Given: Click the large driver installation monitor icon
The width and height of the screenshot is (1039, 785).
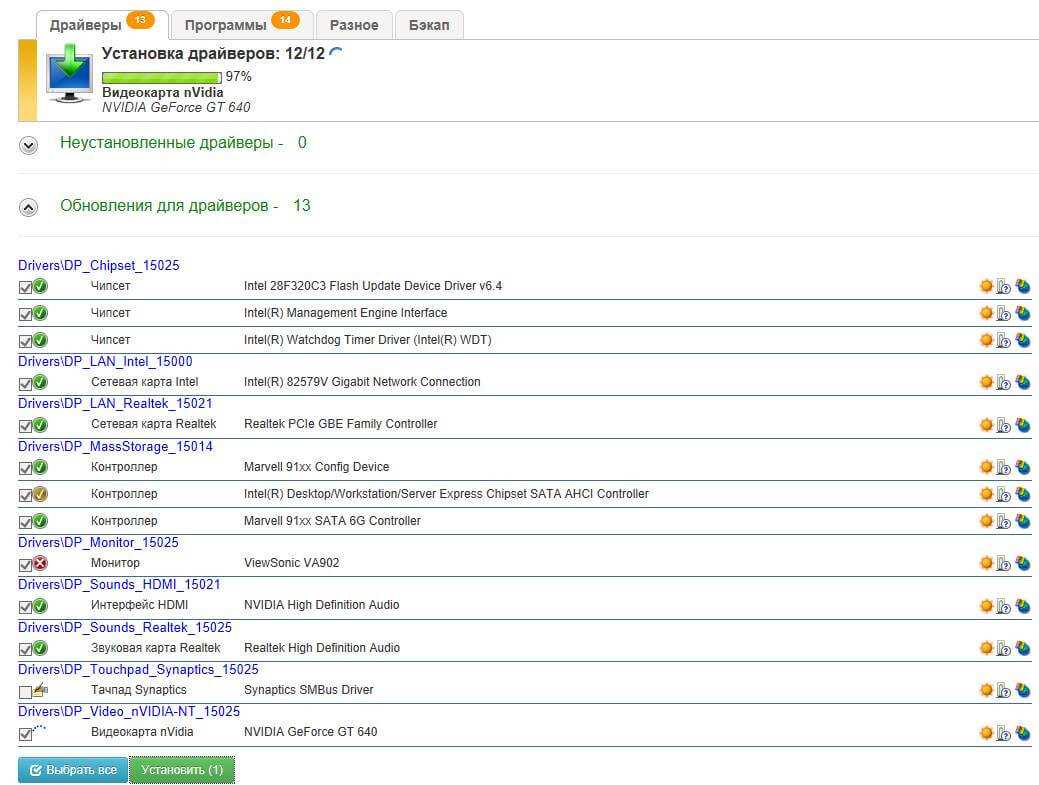Looking at the screenshot, I should tap(70, 76).
